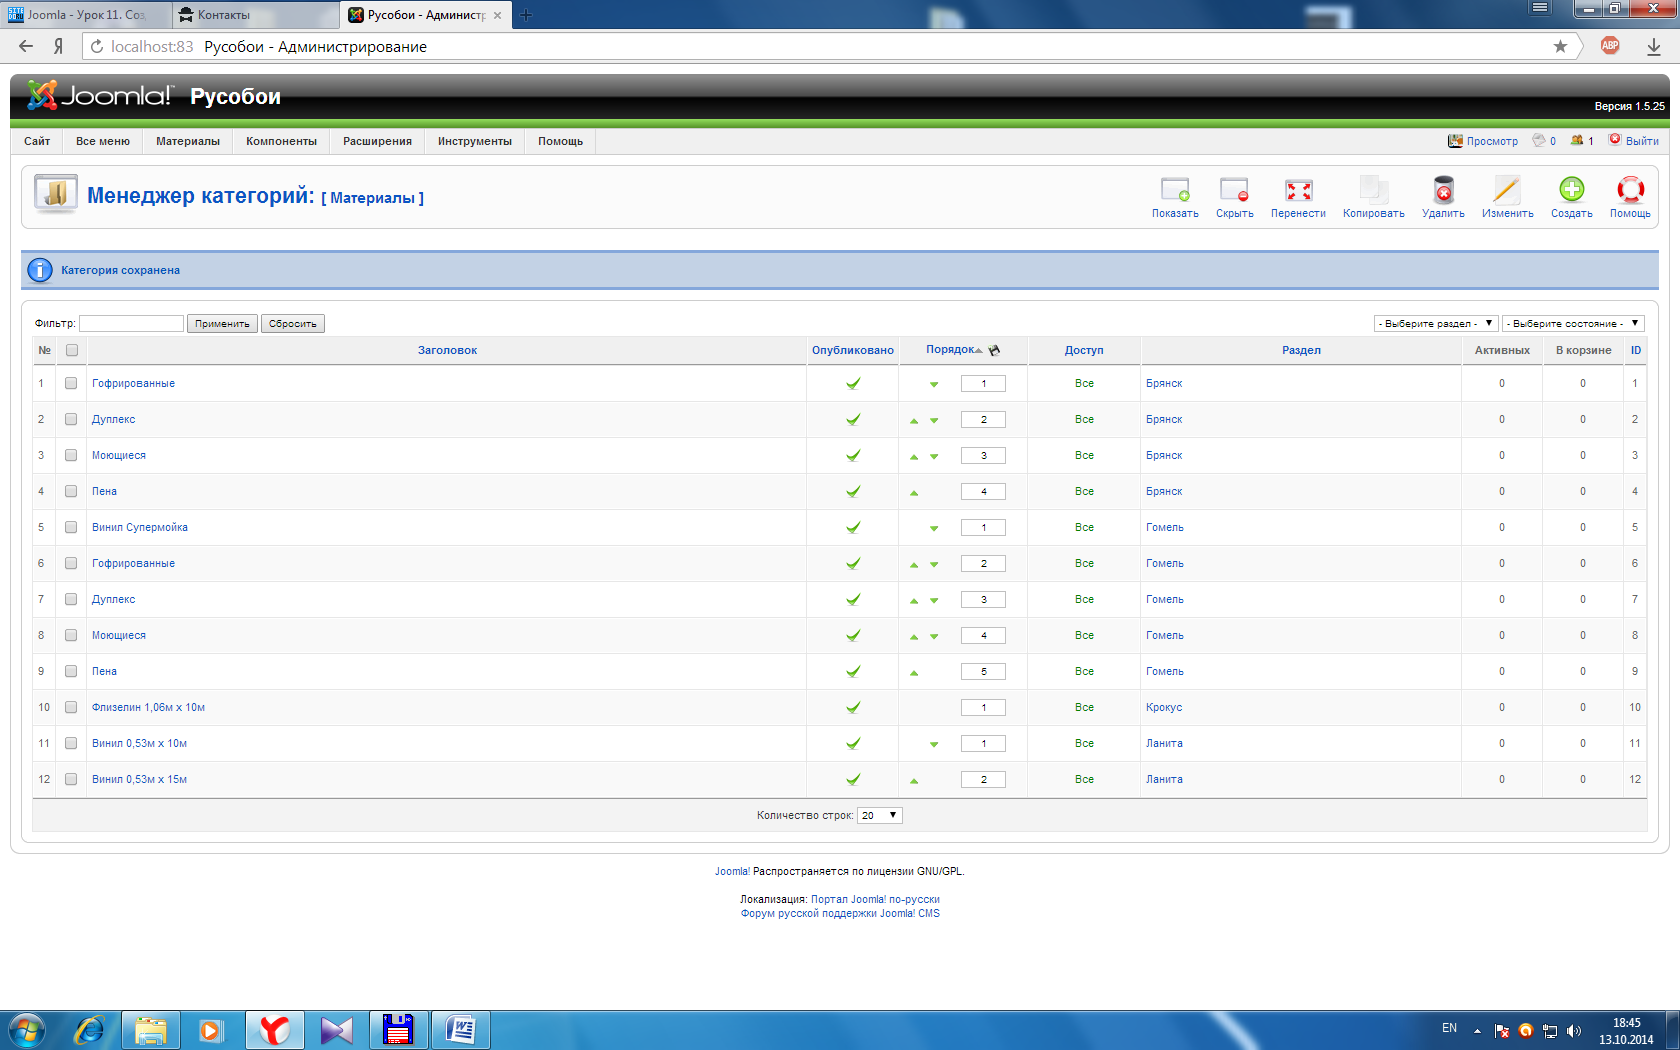Click the Сбросить filter button
Viewport: 1680px width, 1050px height.
click(x=292, y=323)
